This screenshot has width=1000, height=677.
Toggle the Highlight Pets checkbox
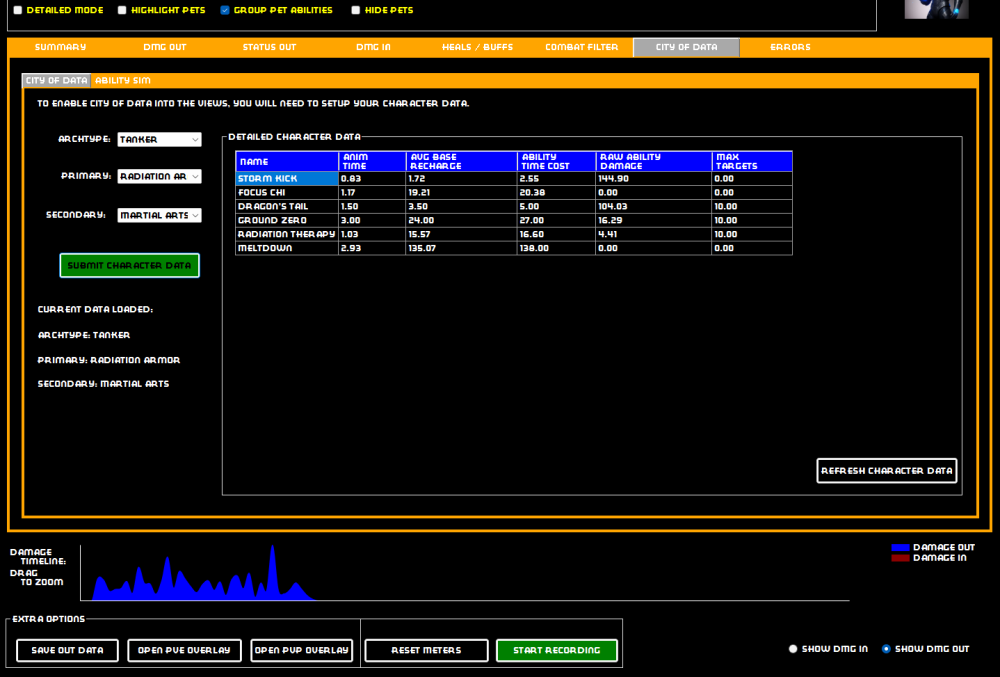point(122,10)
